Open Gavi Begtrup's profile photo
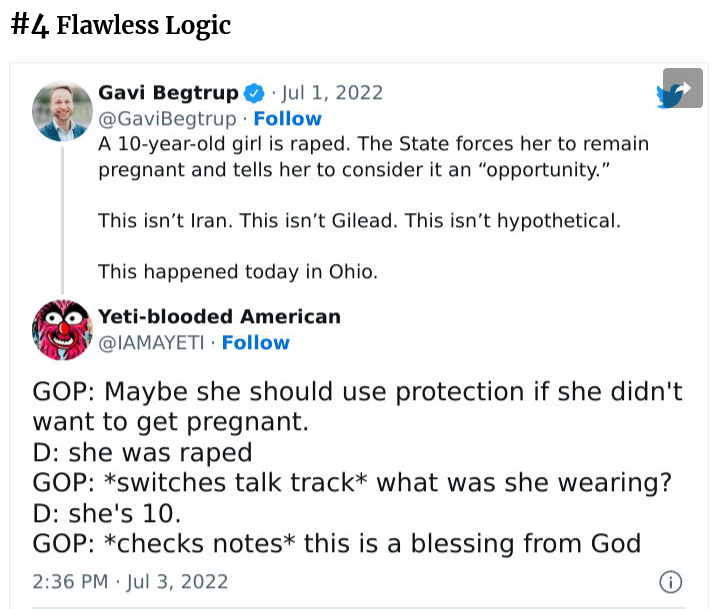713x609 pixels. (62, 110)
